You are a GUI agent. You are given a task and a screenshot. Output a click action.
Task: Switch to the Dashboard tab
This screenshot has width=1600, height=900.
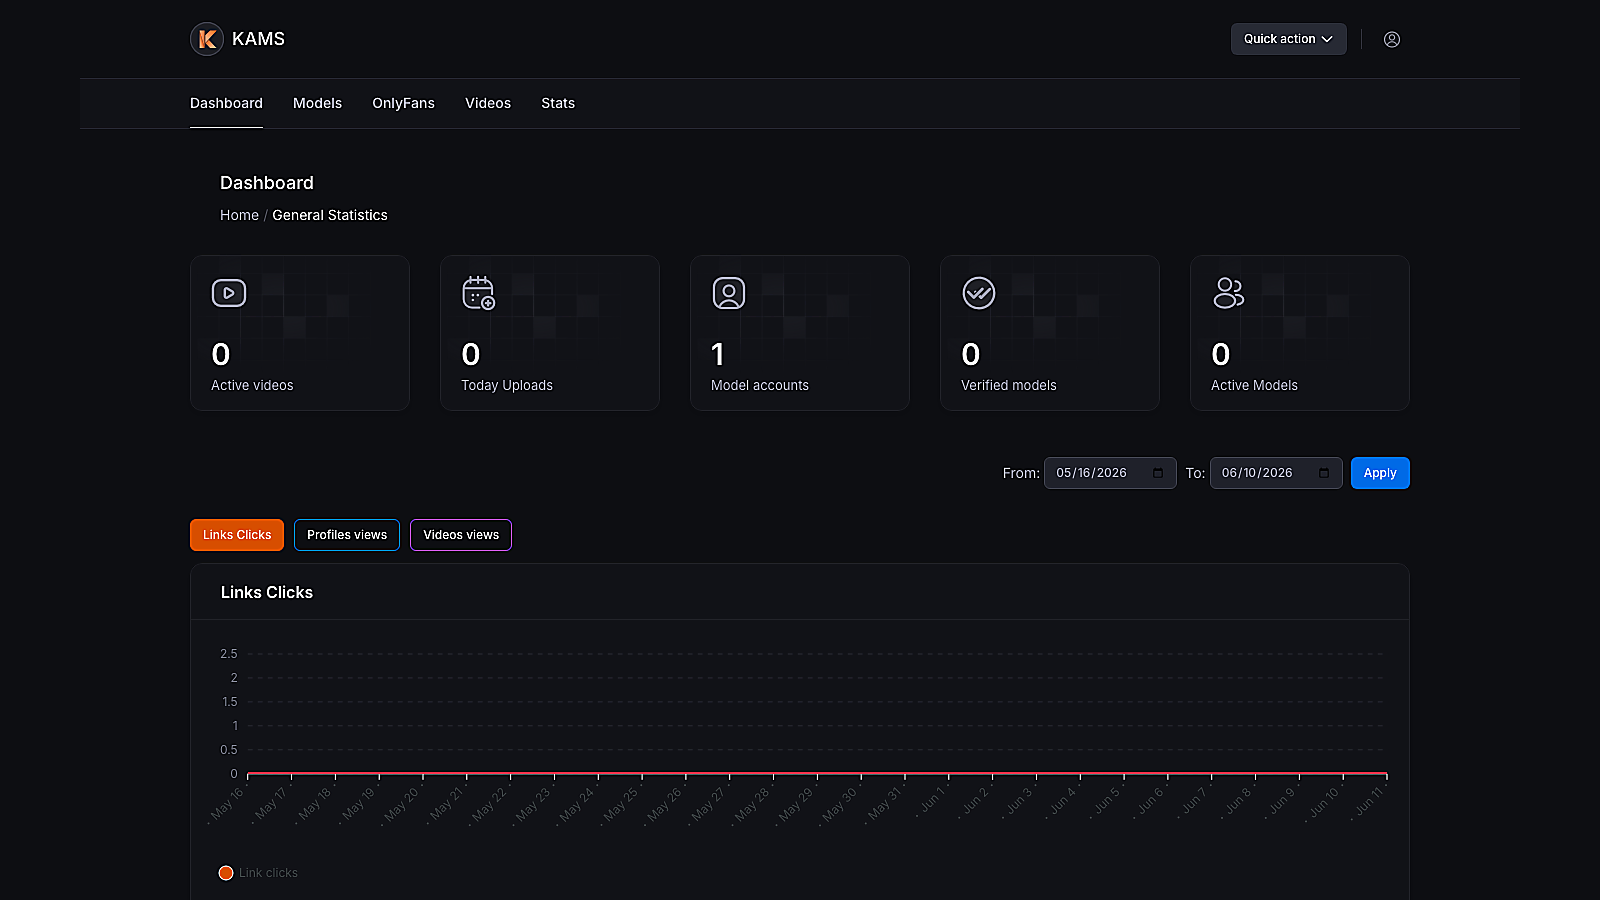click(x=226, y=103)
